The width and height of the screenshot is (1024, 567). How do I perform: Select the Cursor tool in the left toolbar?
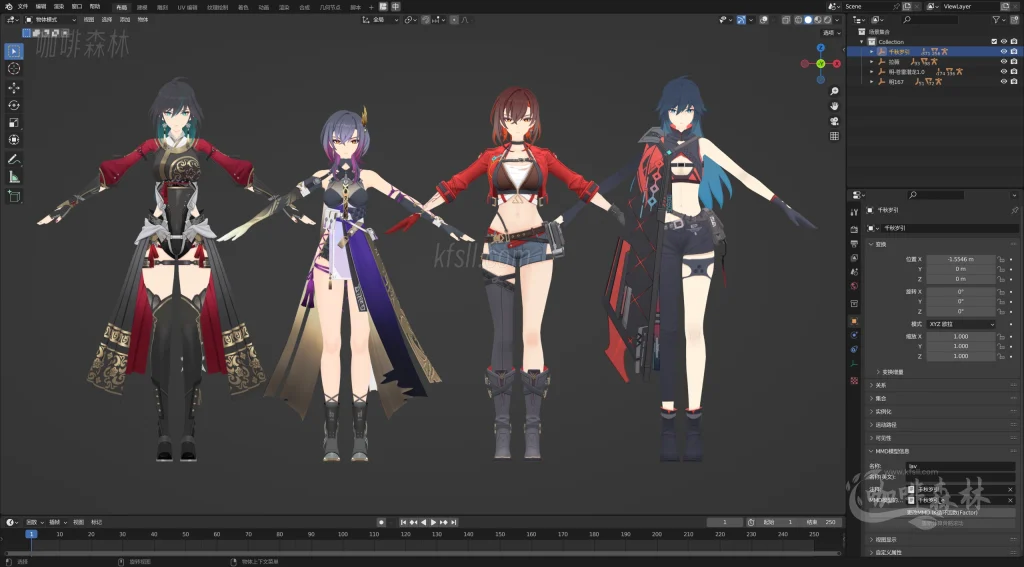pos(14,68)
